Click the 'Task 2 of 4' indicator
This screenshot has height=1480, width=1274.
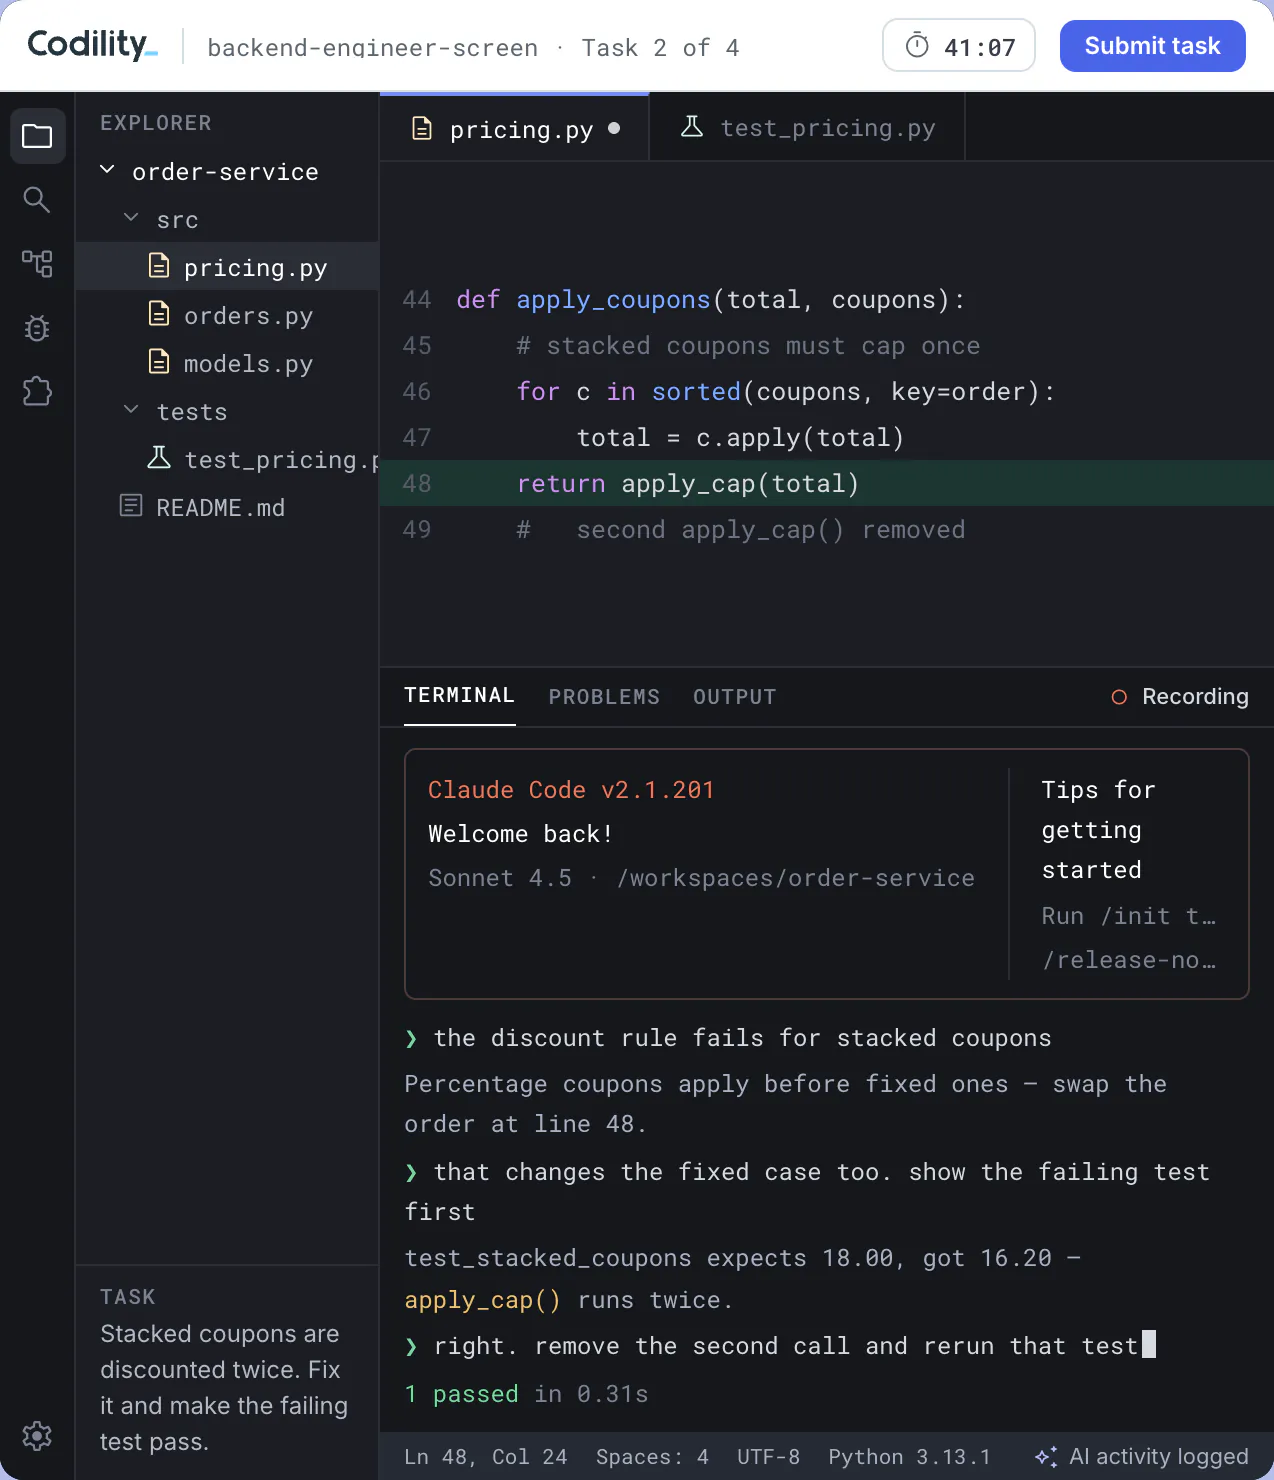660,48
